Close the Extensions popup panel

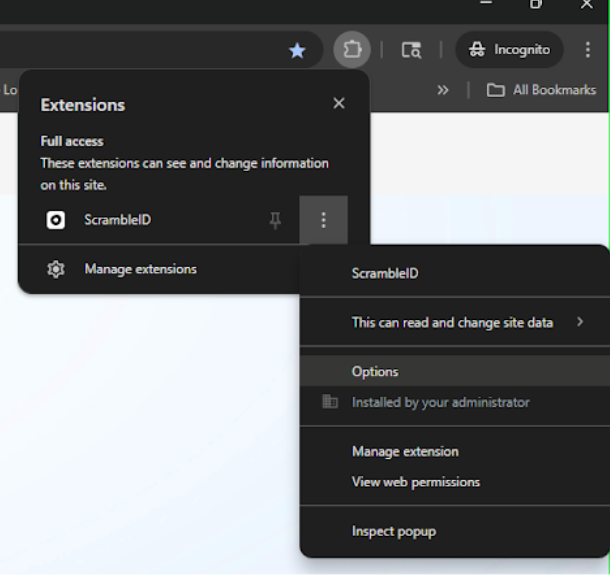coord(339,103)
